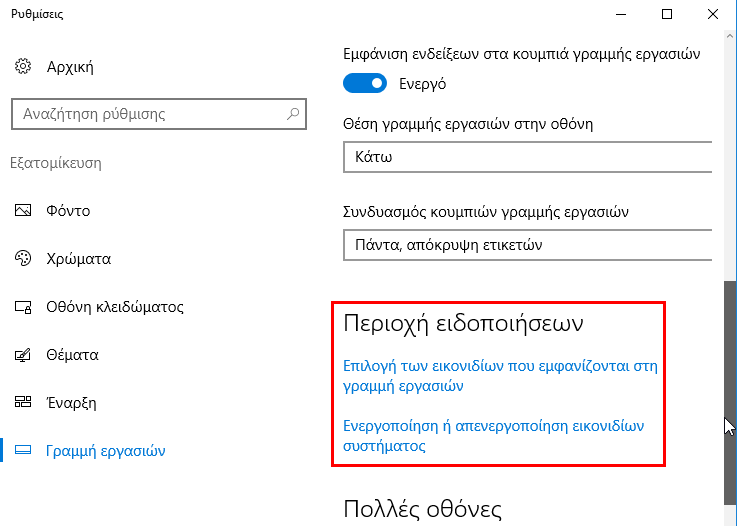
Task: Click the scrollbar up arrow
Action: pos(730,36)
